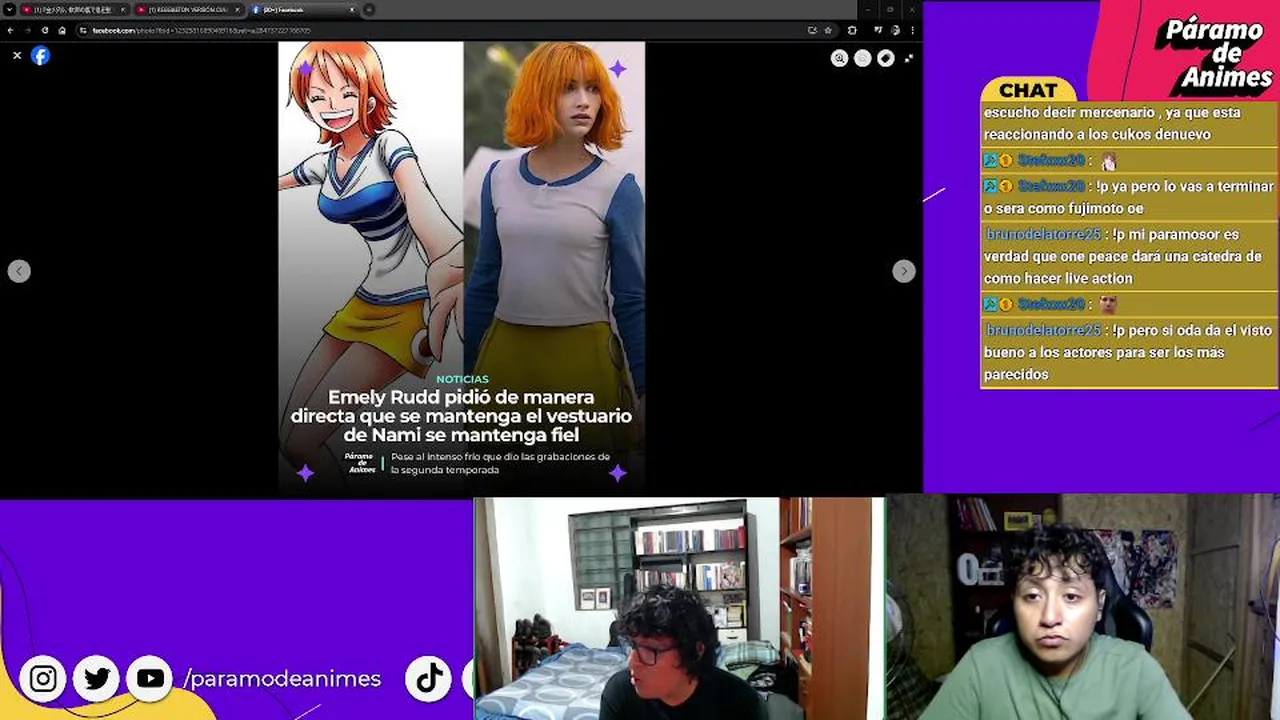Click the TikTok icon in overlay
The width and height of the screenshot is (1280, 720).
click(x=429, y=679)
